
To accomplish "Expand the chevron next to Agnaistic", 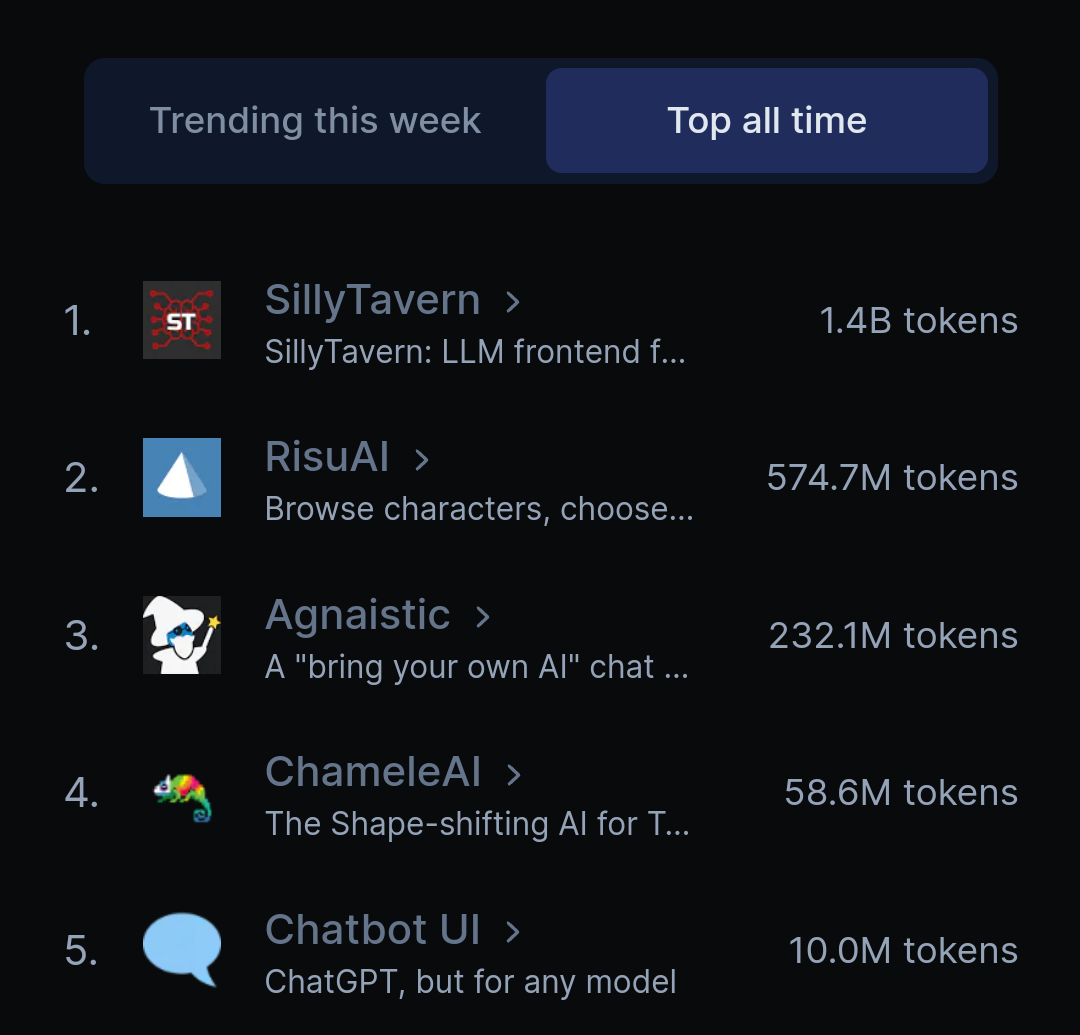I will pyautogui.click(x=483, y=617).
